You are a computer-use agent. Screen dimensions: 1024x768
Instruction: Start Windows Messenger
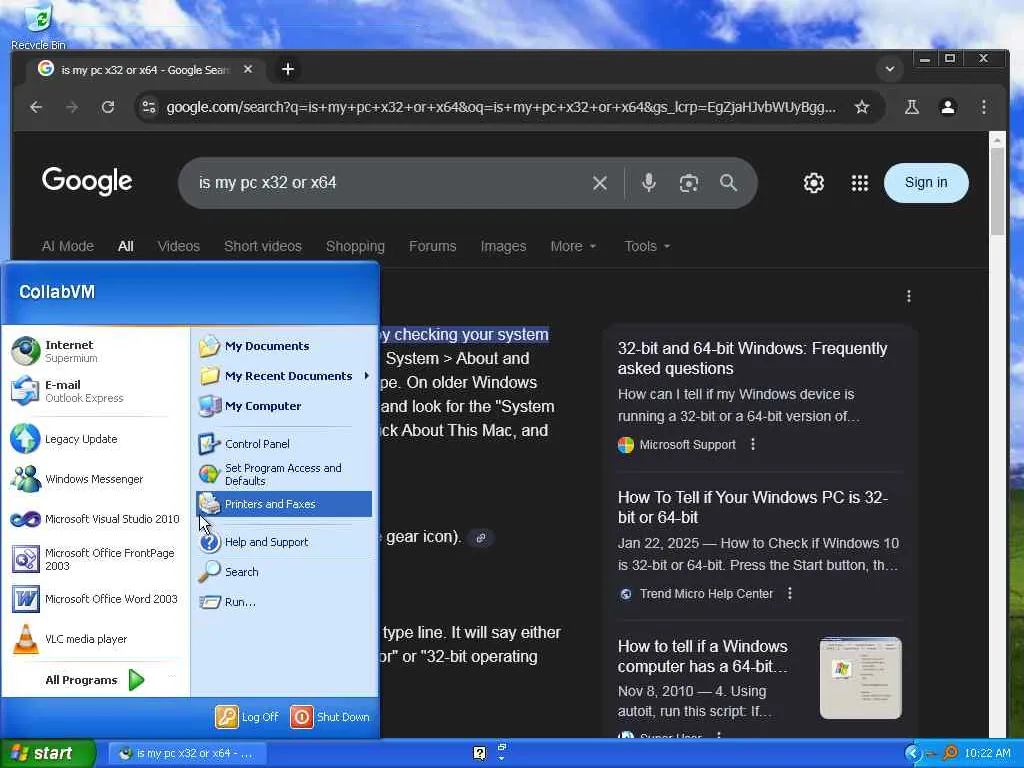coord(97,479)
